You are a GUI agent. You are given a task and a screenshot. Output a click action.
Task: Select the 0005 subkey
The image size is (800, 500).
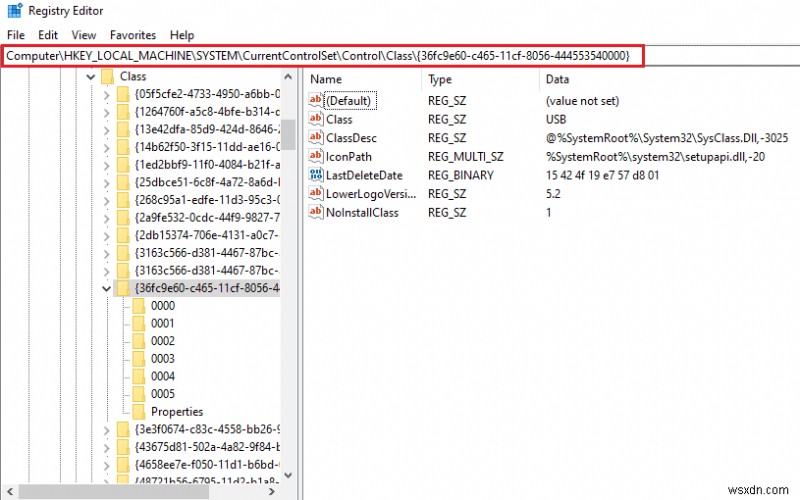click(x=163, y=394)
